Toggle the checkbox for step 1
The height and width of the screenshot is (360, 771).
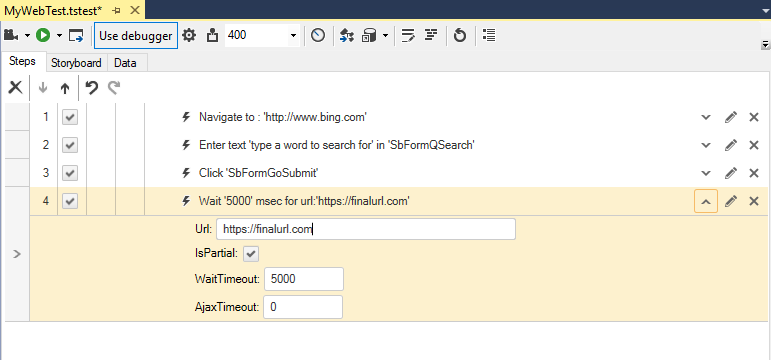70,117
